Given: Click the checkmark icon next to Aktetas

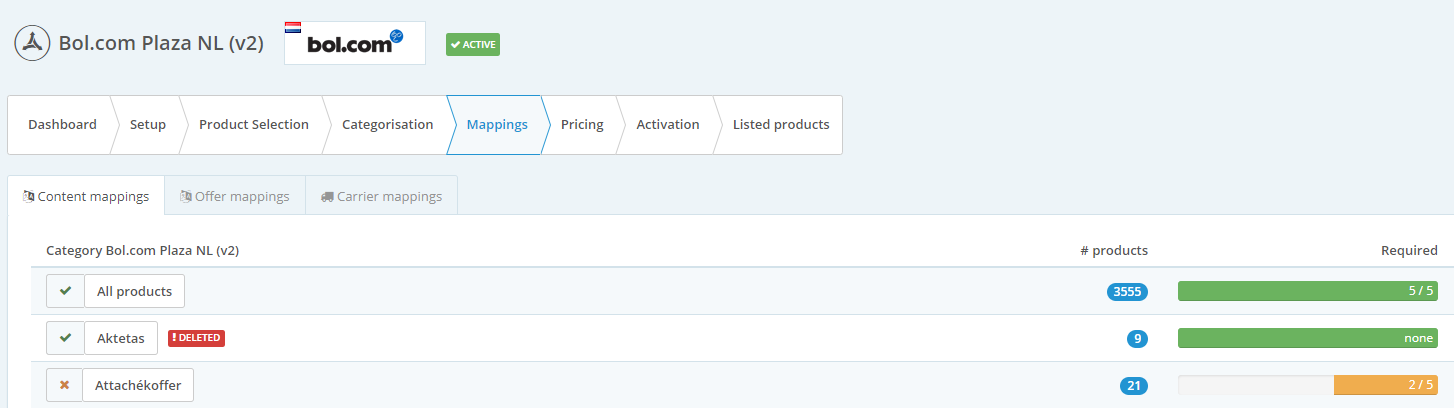Looking at the screenshot, I should pyautogui.click(x=65, y=338).
